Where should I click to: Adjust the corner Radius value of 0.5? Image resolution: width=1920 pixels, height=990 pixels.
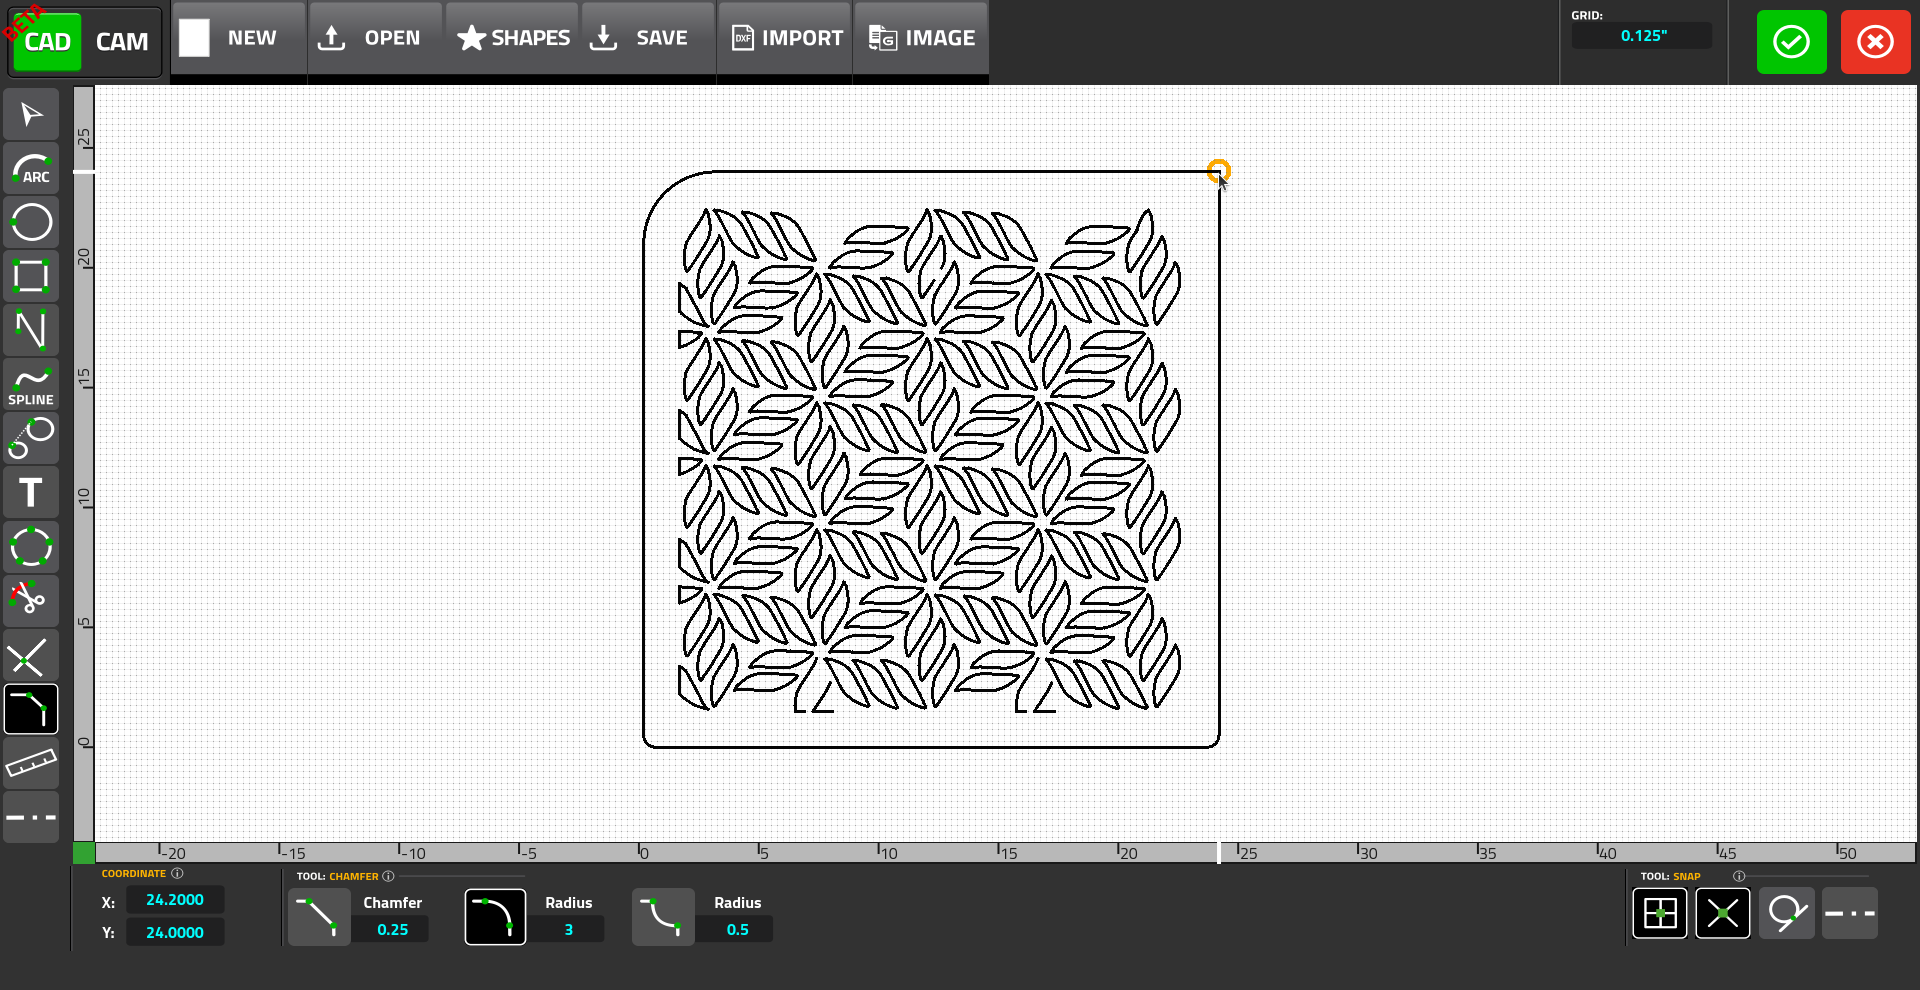735,928
